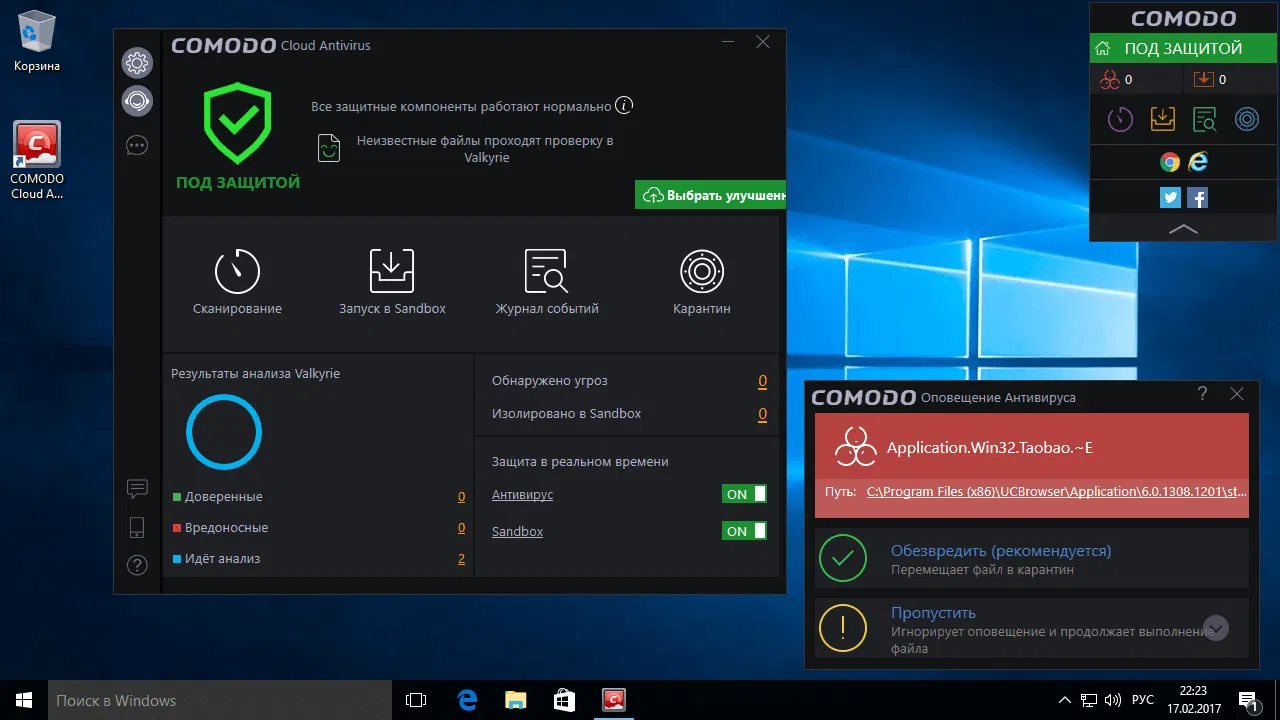Open the Корзина recycle bin desktop icon

click(x=37, y=41)
